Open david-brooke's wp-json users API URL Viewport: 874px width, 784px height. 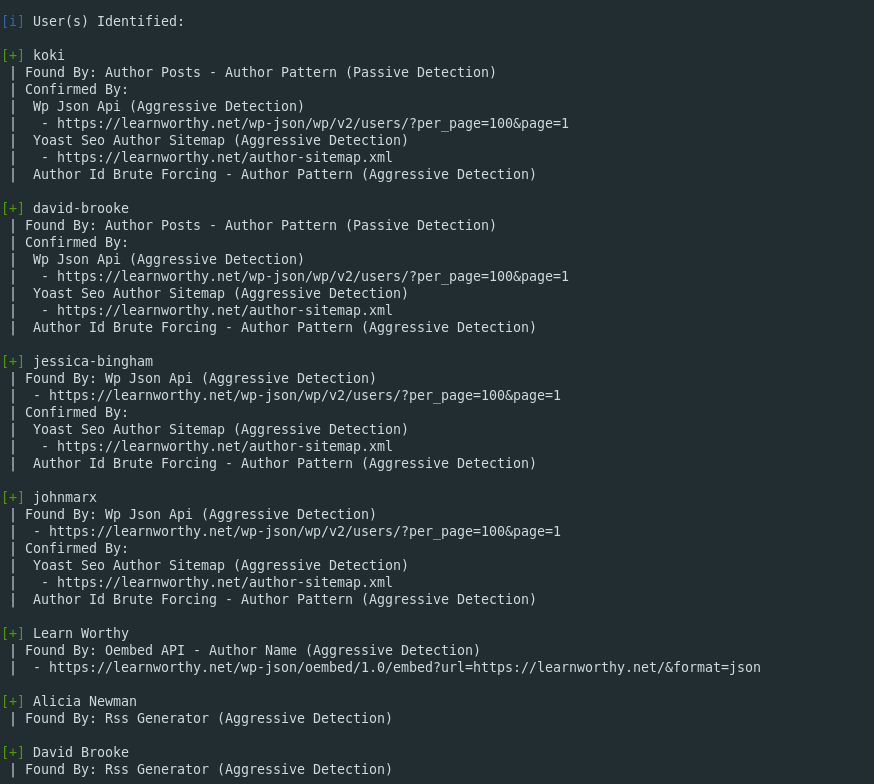[x=313, y=276]
